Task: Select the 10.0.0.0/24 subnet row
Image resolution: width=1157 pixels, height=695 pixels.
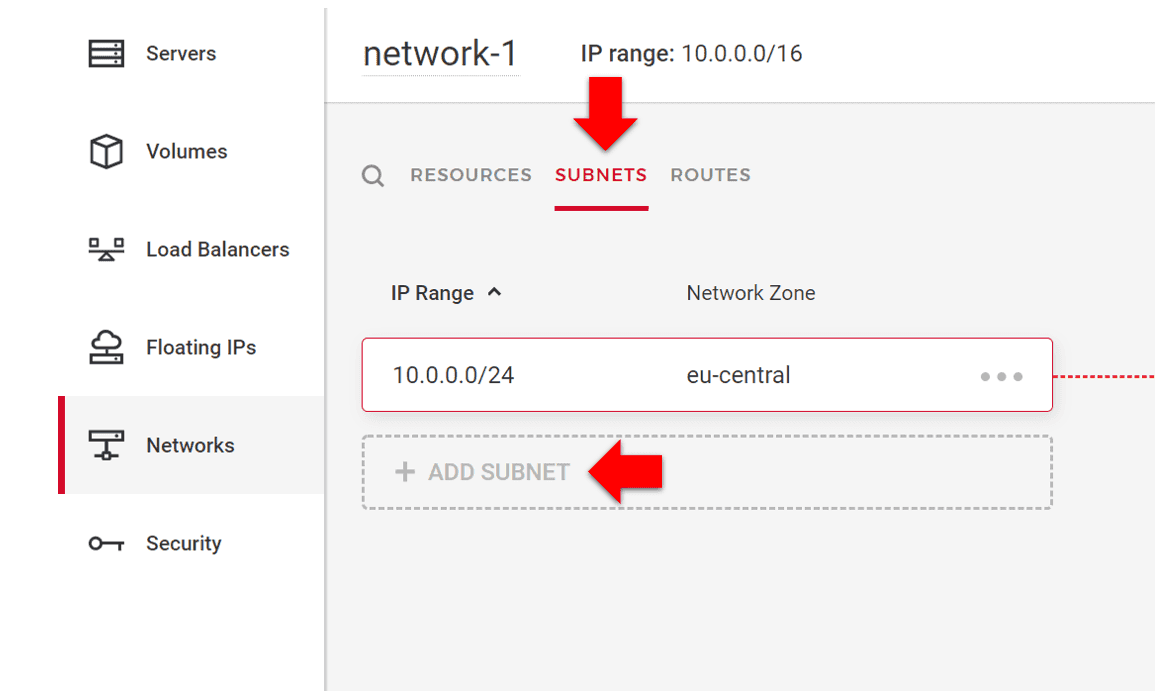Action: click(600, 375)
